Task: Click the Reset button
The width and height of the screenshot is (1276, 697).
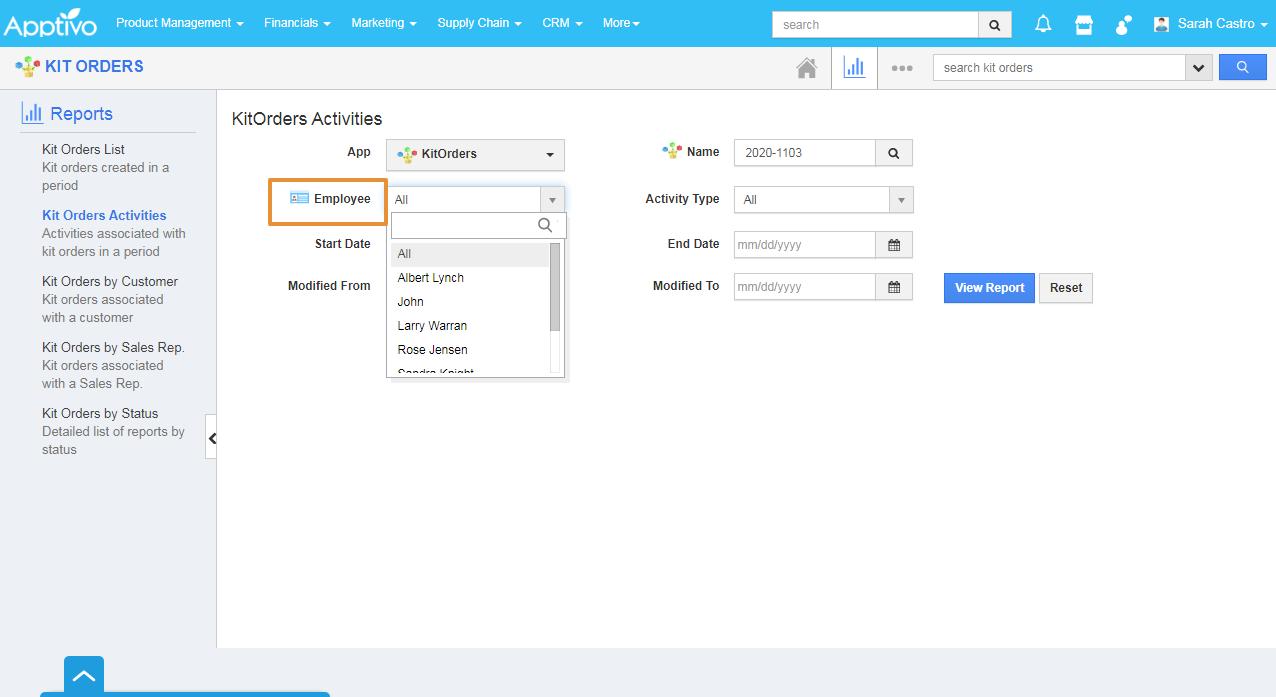Action: [1065, 288]
